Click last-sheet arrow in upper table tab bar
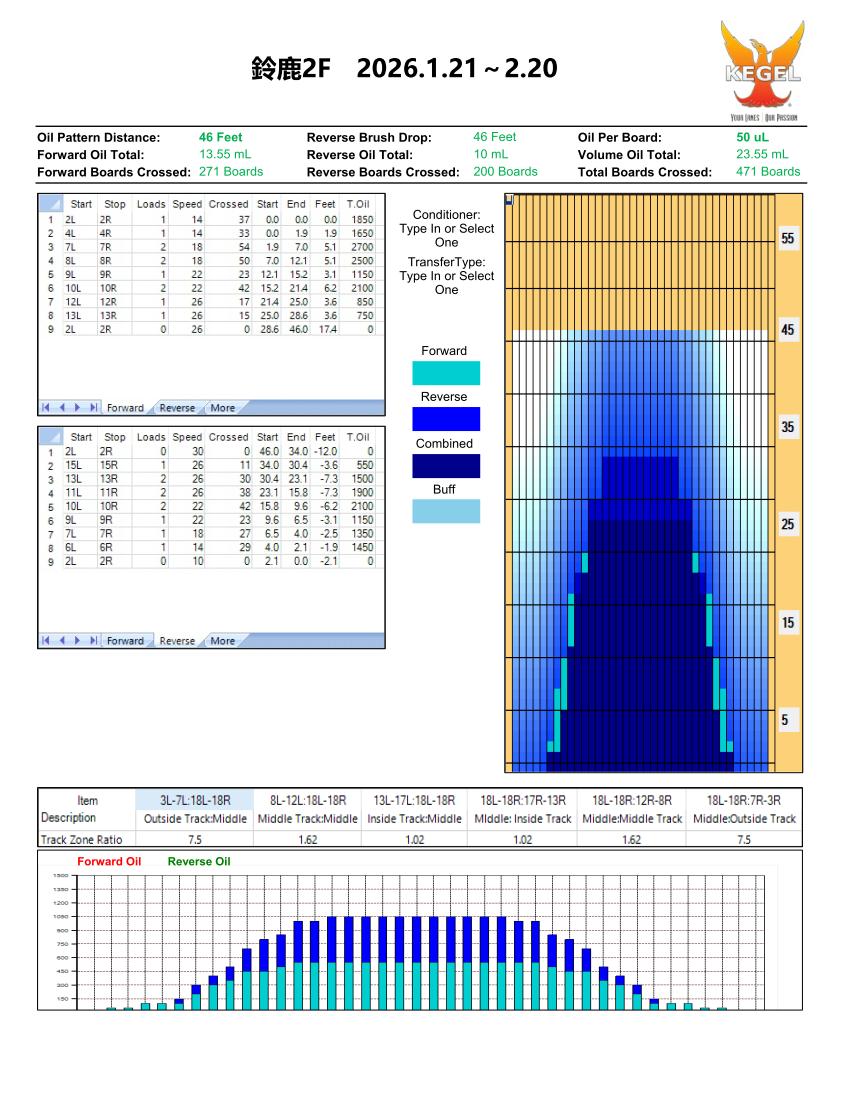The width and height of the screenshot is (851, 1101). pos(93,408)
